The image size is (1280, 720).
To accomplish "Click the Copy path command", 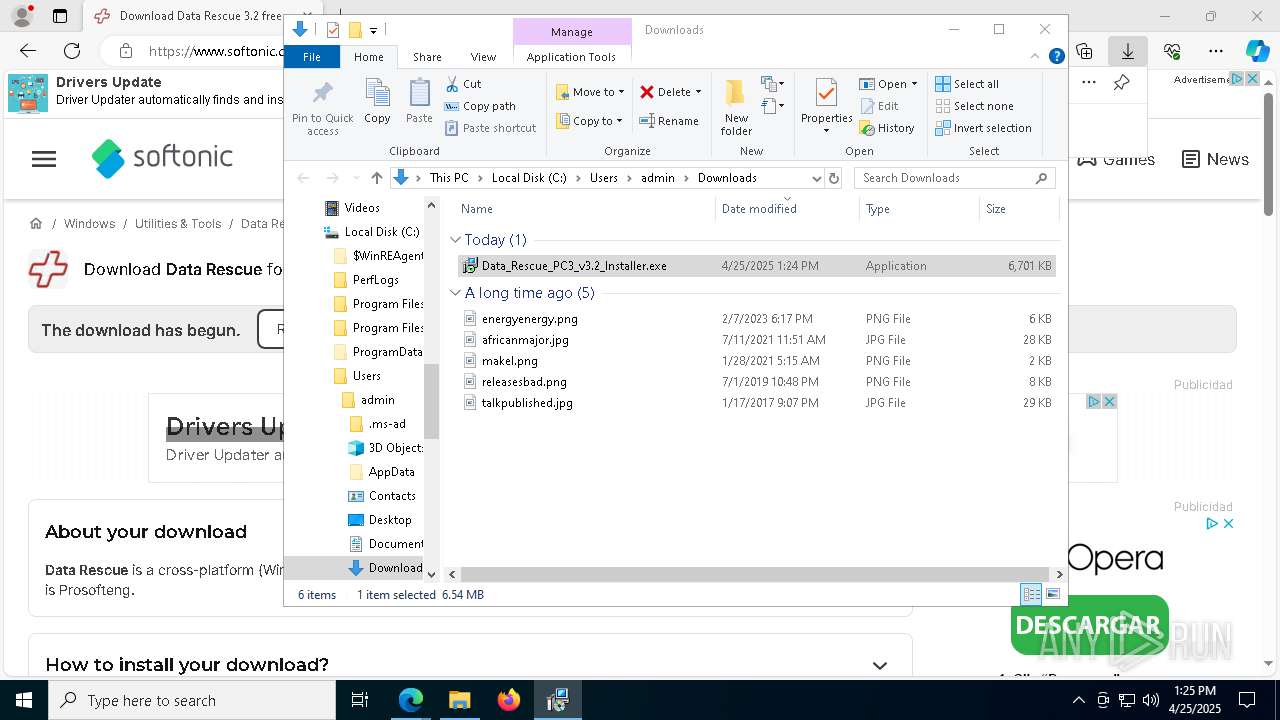I will coord(480,106).
